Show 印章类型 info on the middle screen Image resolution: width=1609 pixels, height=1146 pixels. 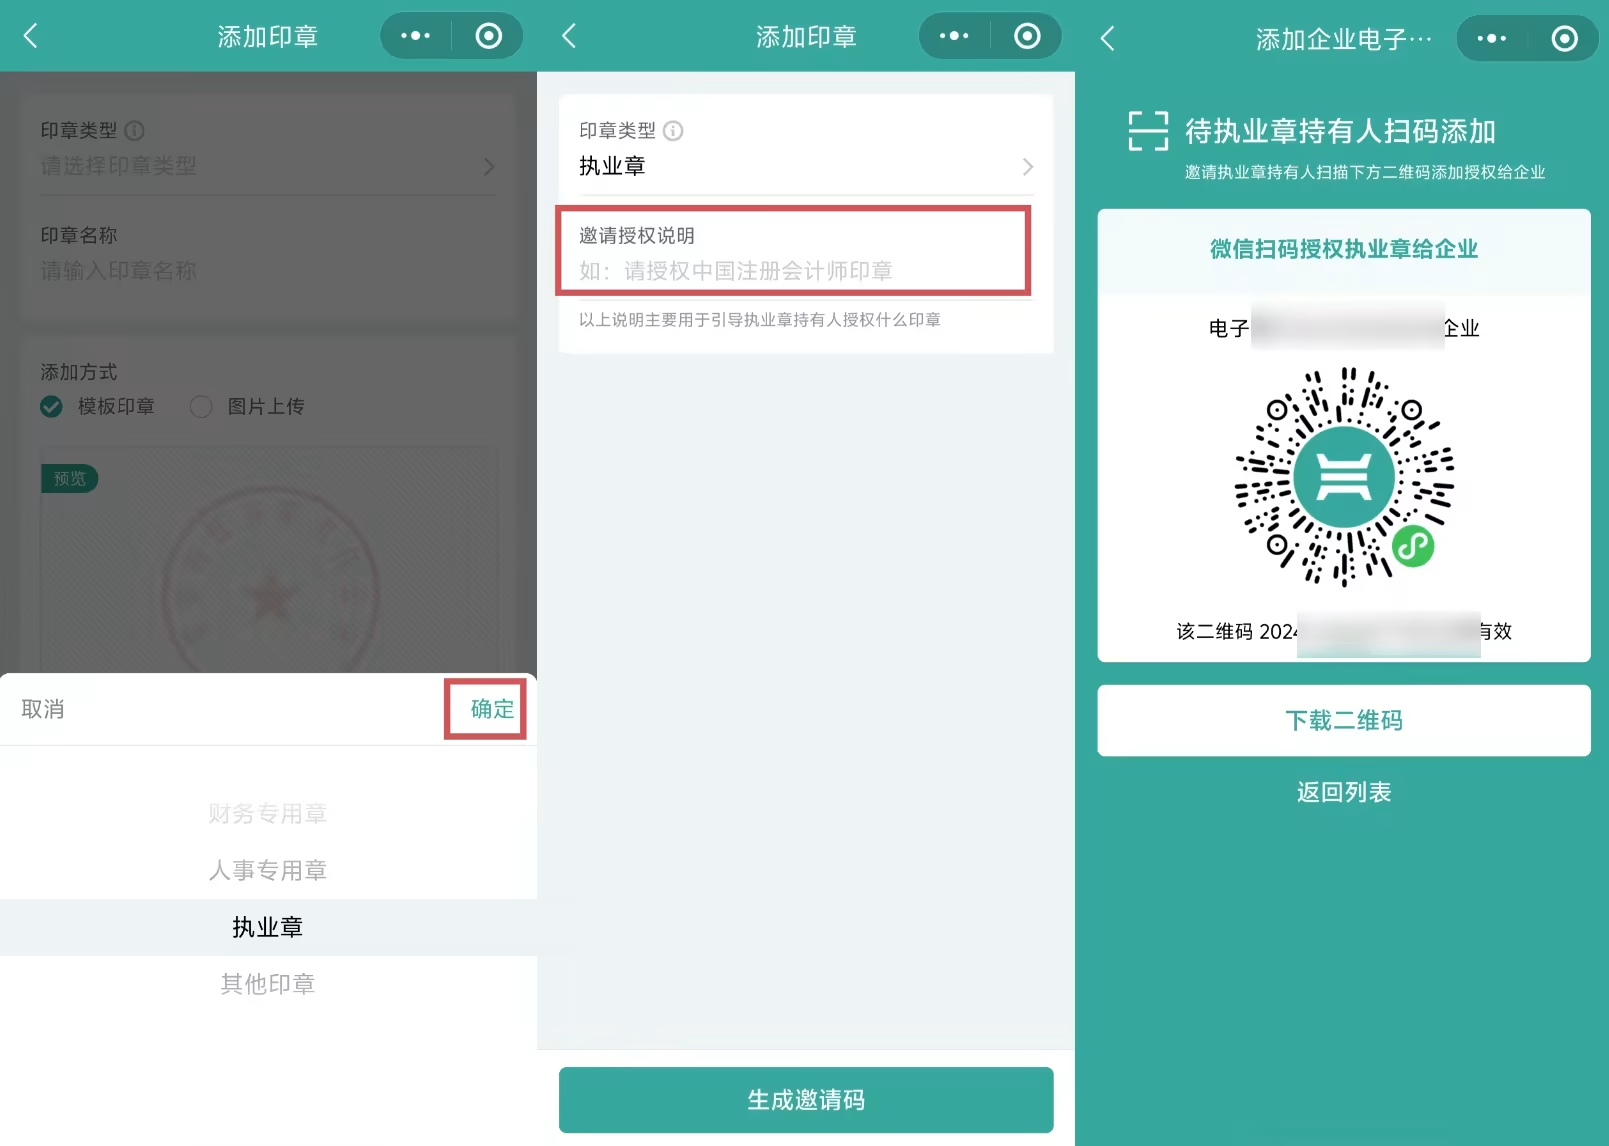(x=673, y=131)
